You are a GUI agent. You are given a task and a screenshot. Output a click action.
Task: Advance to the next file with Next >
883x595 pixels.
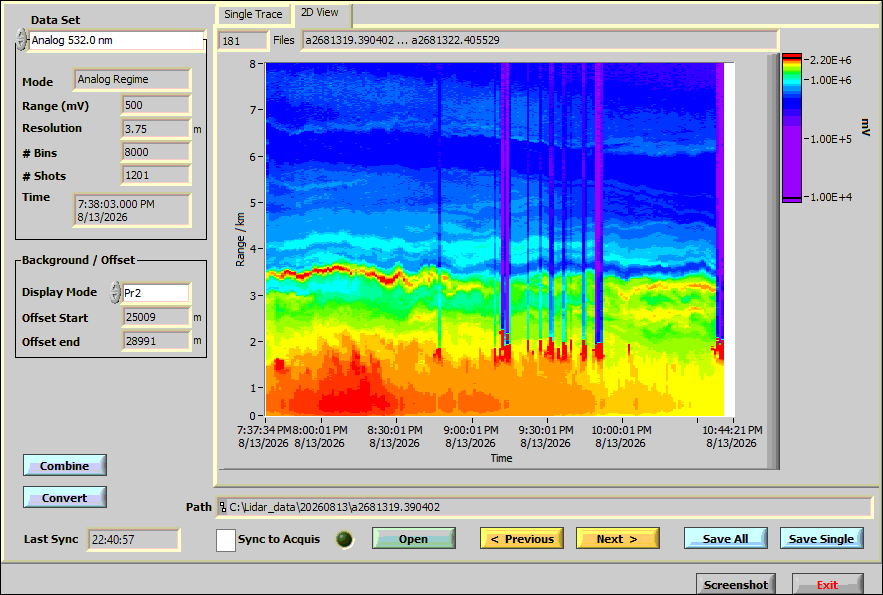click(618, 539)
